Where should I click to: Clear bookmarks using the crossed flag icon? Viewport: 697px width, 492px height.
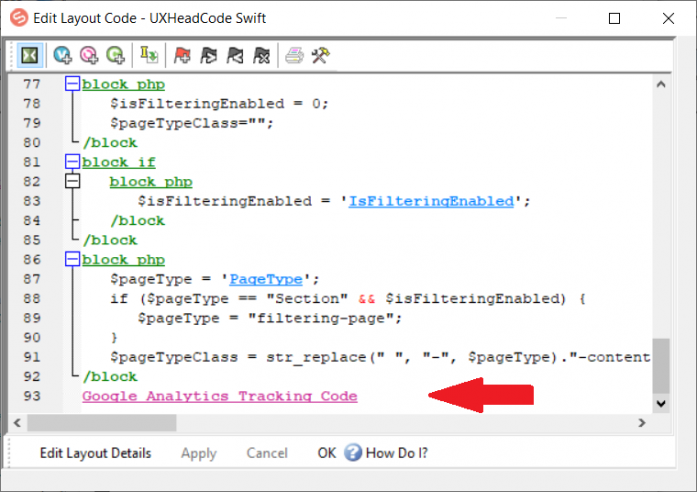[260, 56]
